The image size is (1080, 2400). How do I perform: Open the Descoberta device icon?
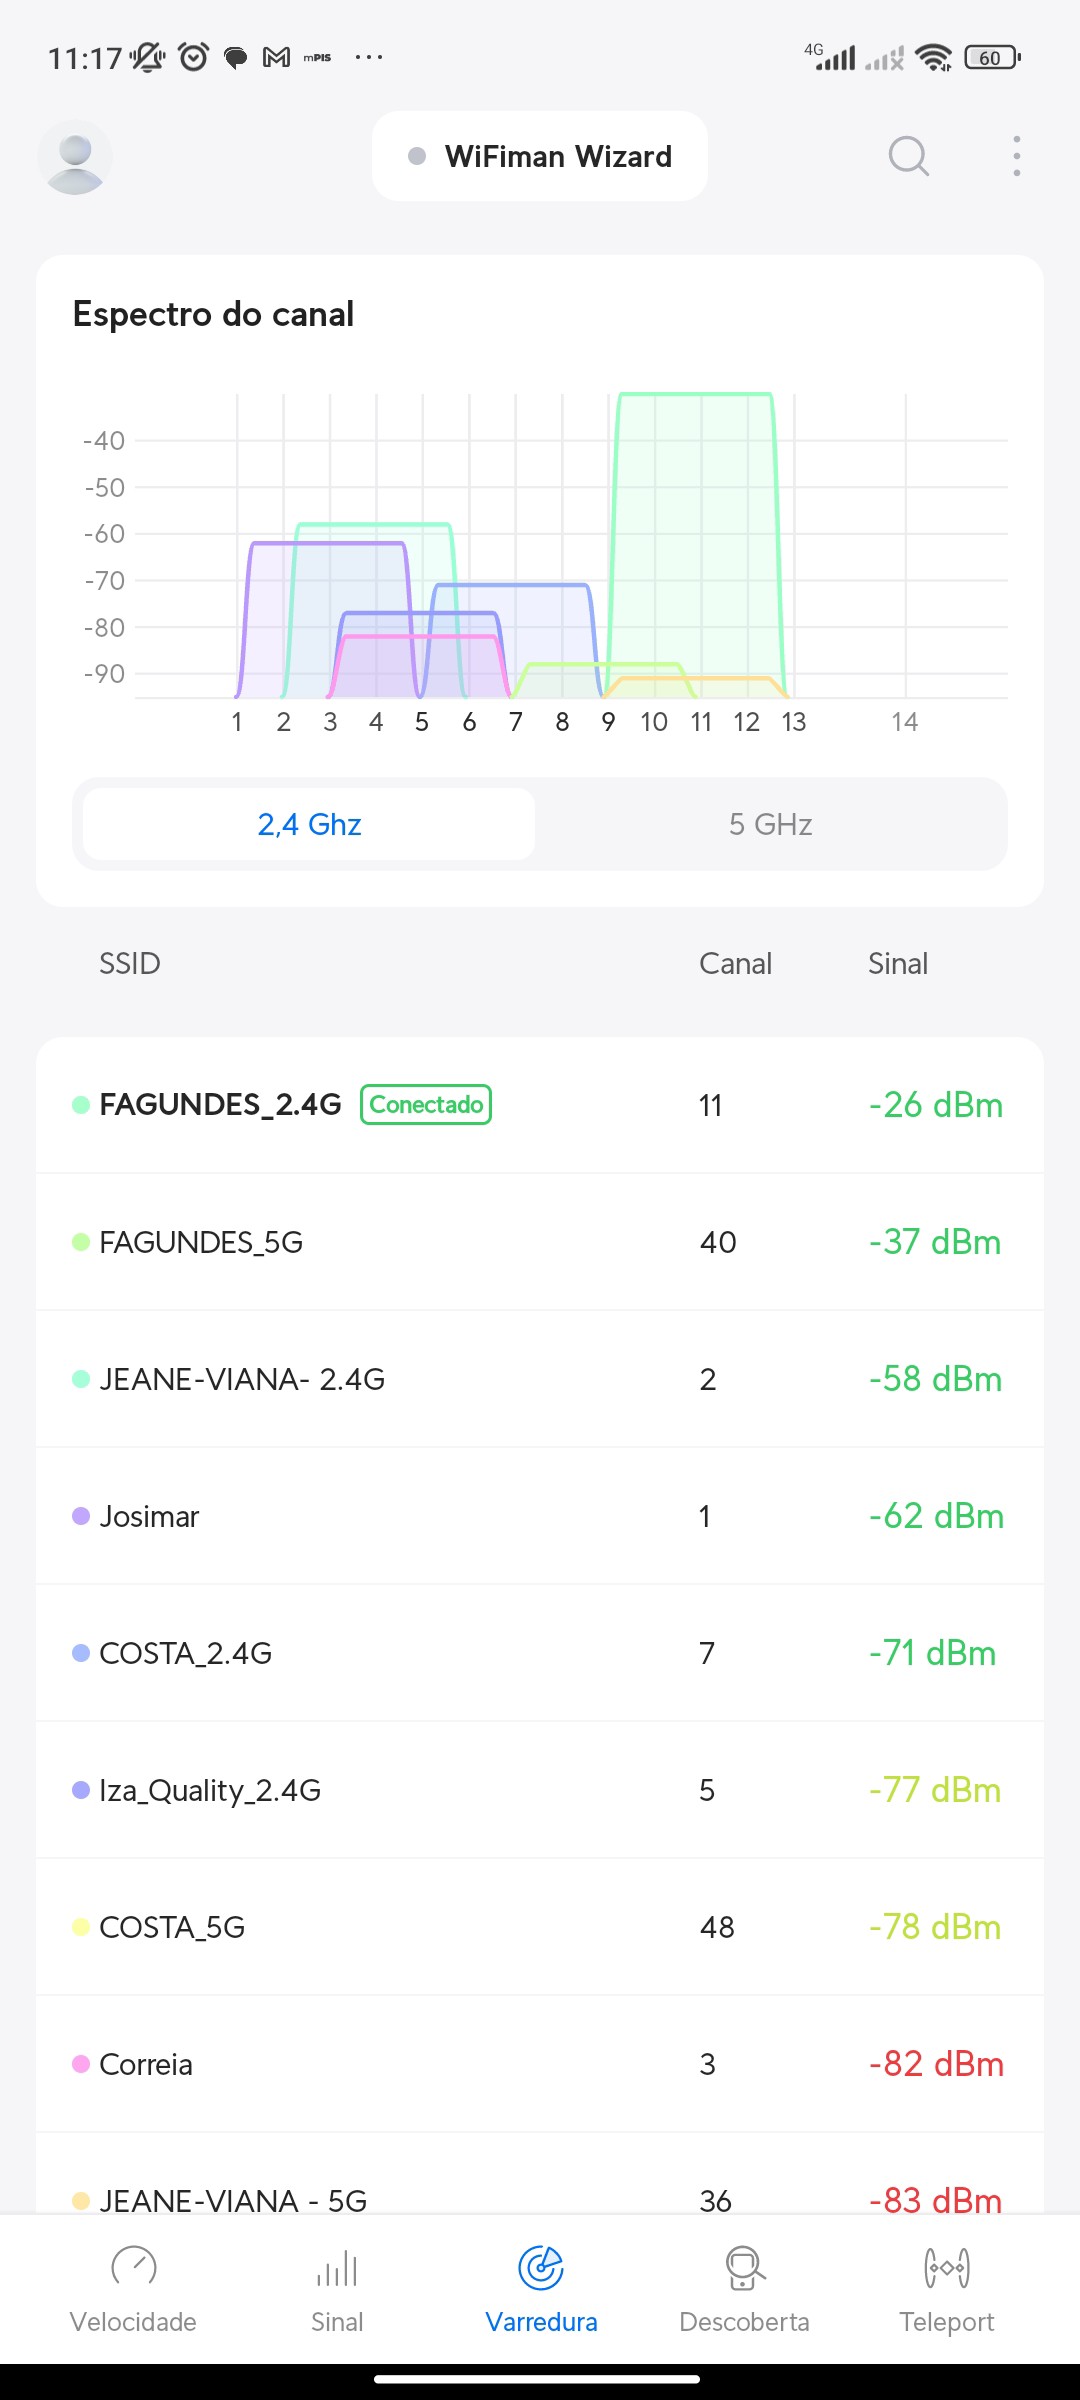[744, 2267]
